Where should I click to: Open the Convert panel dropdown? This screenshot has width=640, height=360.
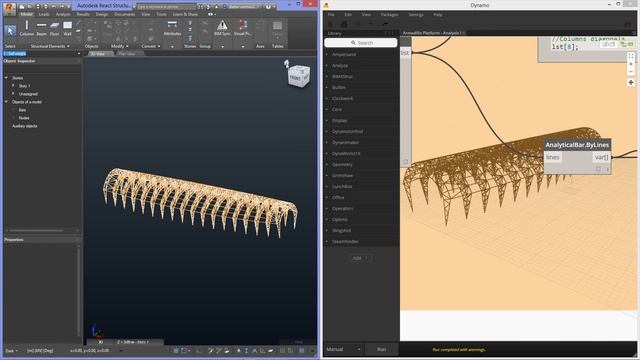[x=150, y=47]
